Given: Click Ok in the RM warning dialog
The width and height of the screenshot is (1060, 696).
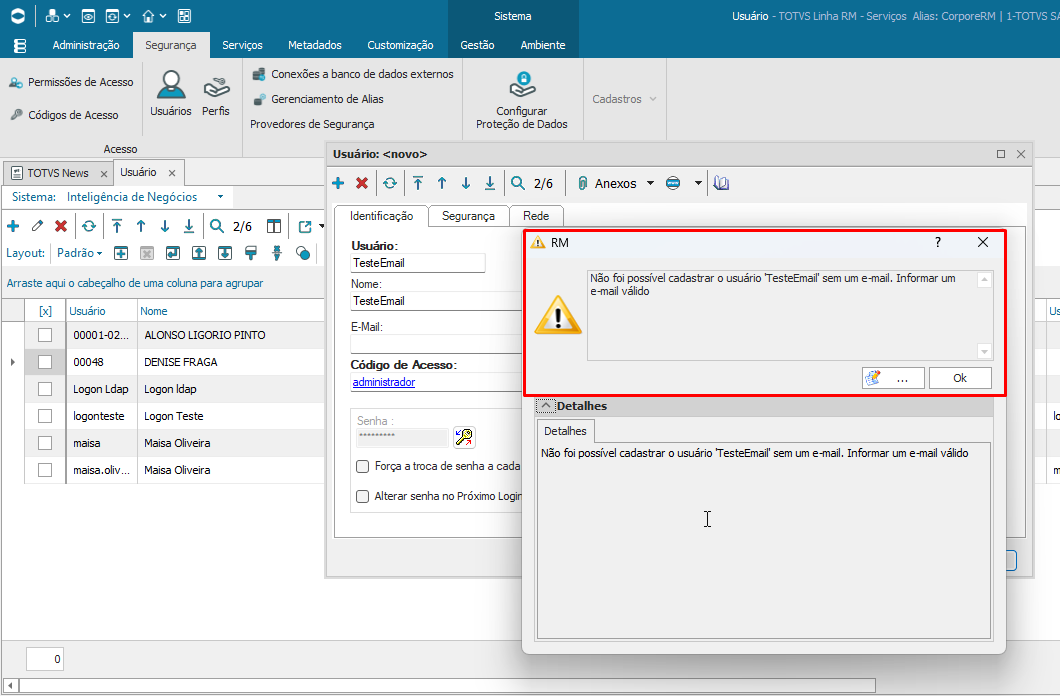Looking at the screenshot, I should click(x=960, y=378).
